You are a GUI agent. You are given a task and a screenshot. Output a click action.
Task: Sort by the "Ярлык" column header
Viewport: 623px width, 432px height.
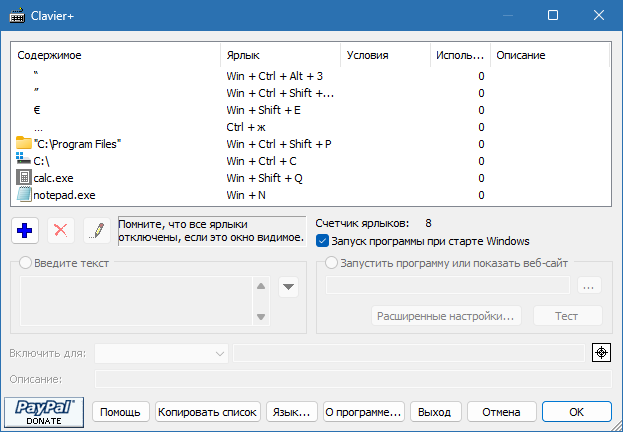(281, 55)
